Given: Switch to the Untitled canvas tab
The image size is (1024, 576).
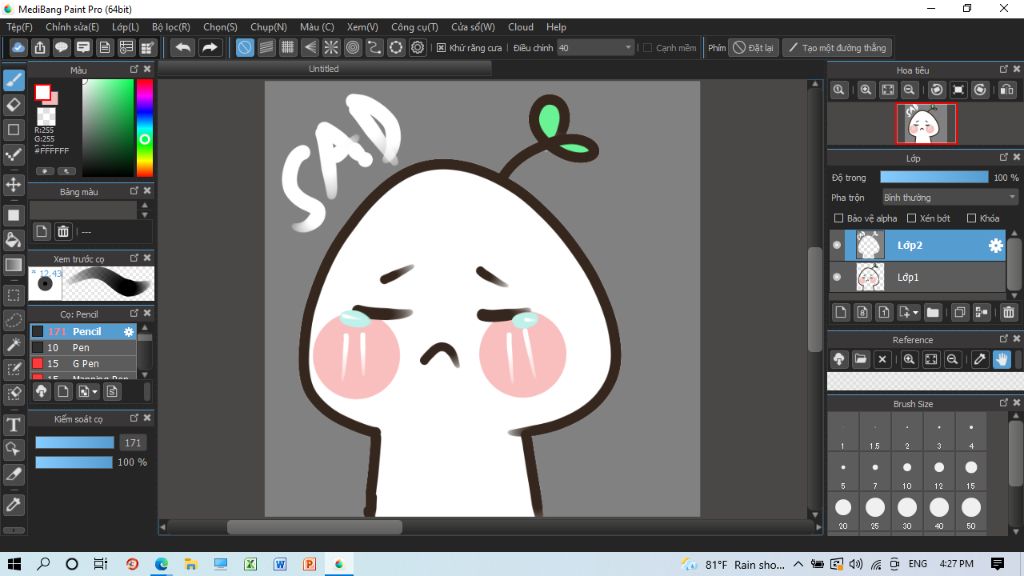Looking at the screenshot, I should [x=324, y=69].
